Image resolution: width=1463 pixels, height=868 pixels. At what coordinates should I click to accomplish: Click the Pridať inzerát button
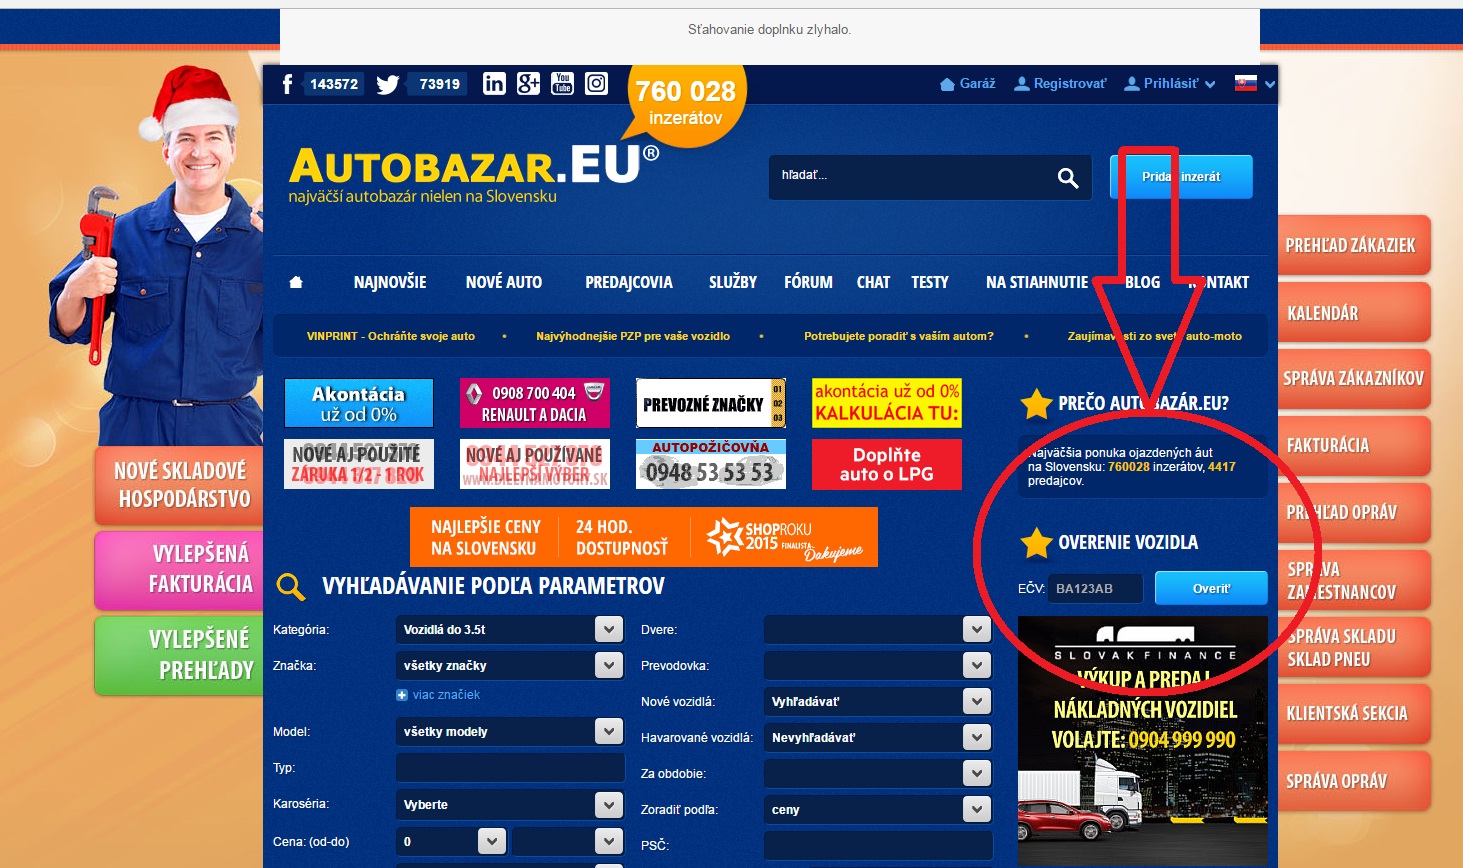[x=1181, y=177]
